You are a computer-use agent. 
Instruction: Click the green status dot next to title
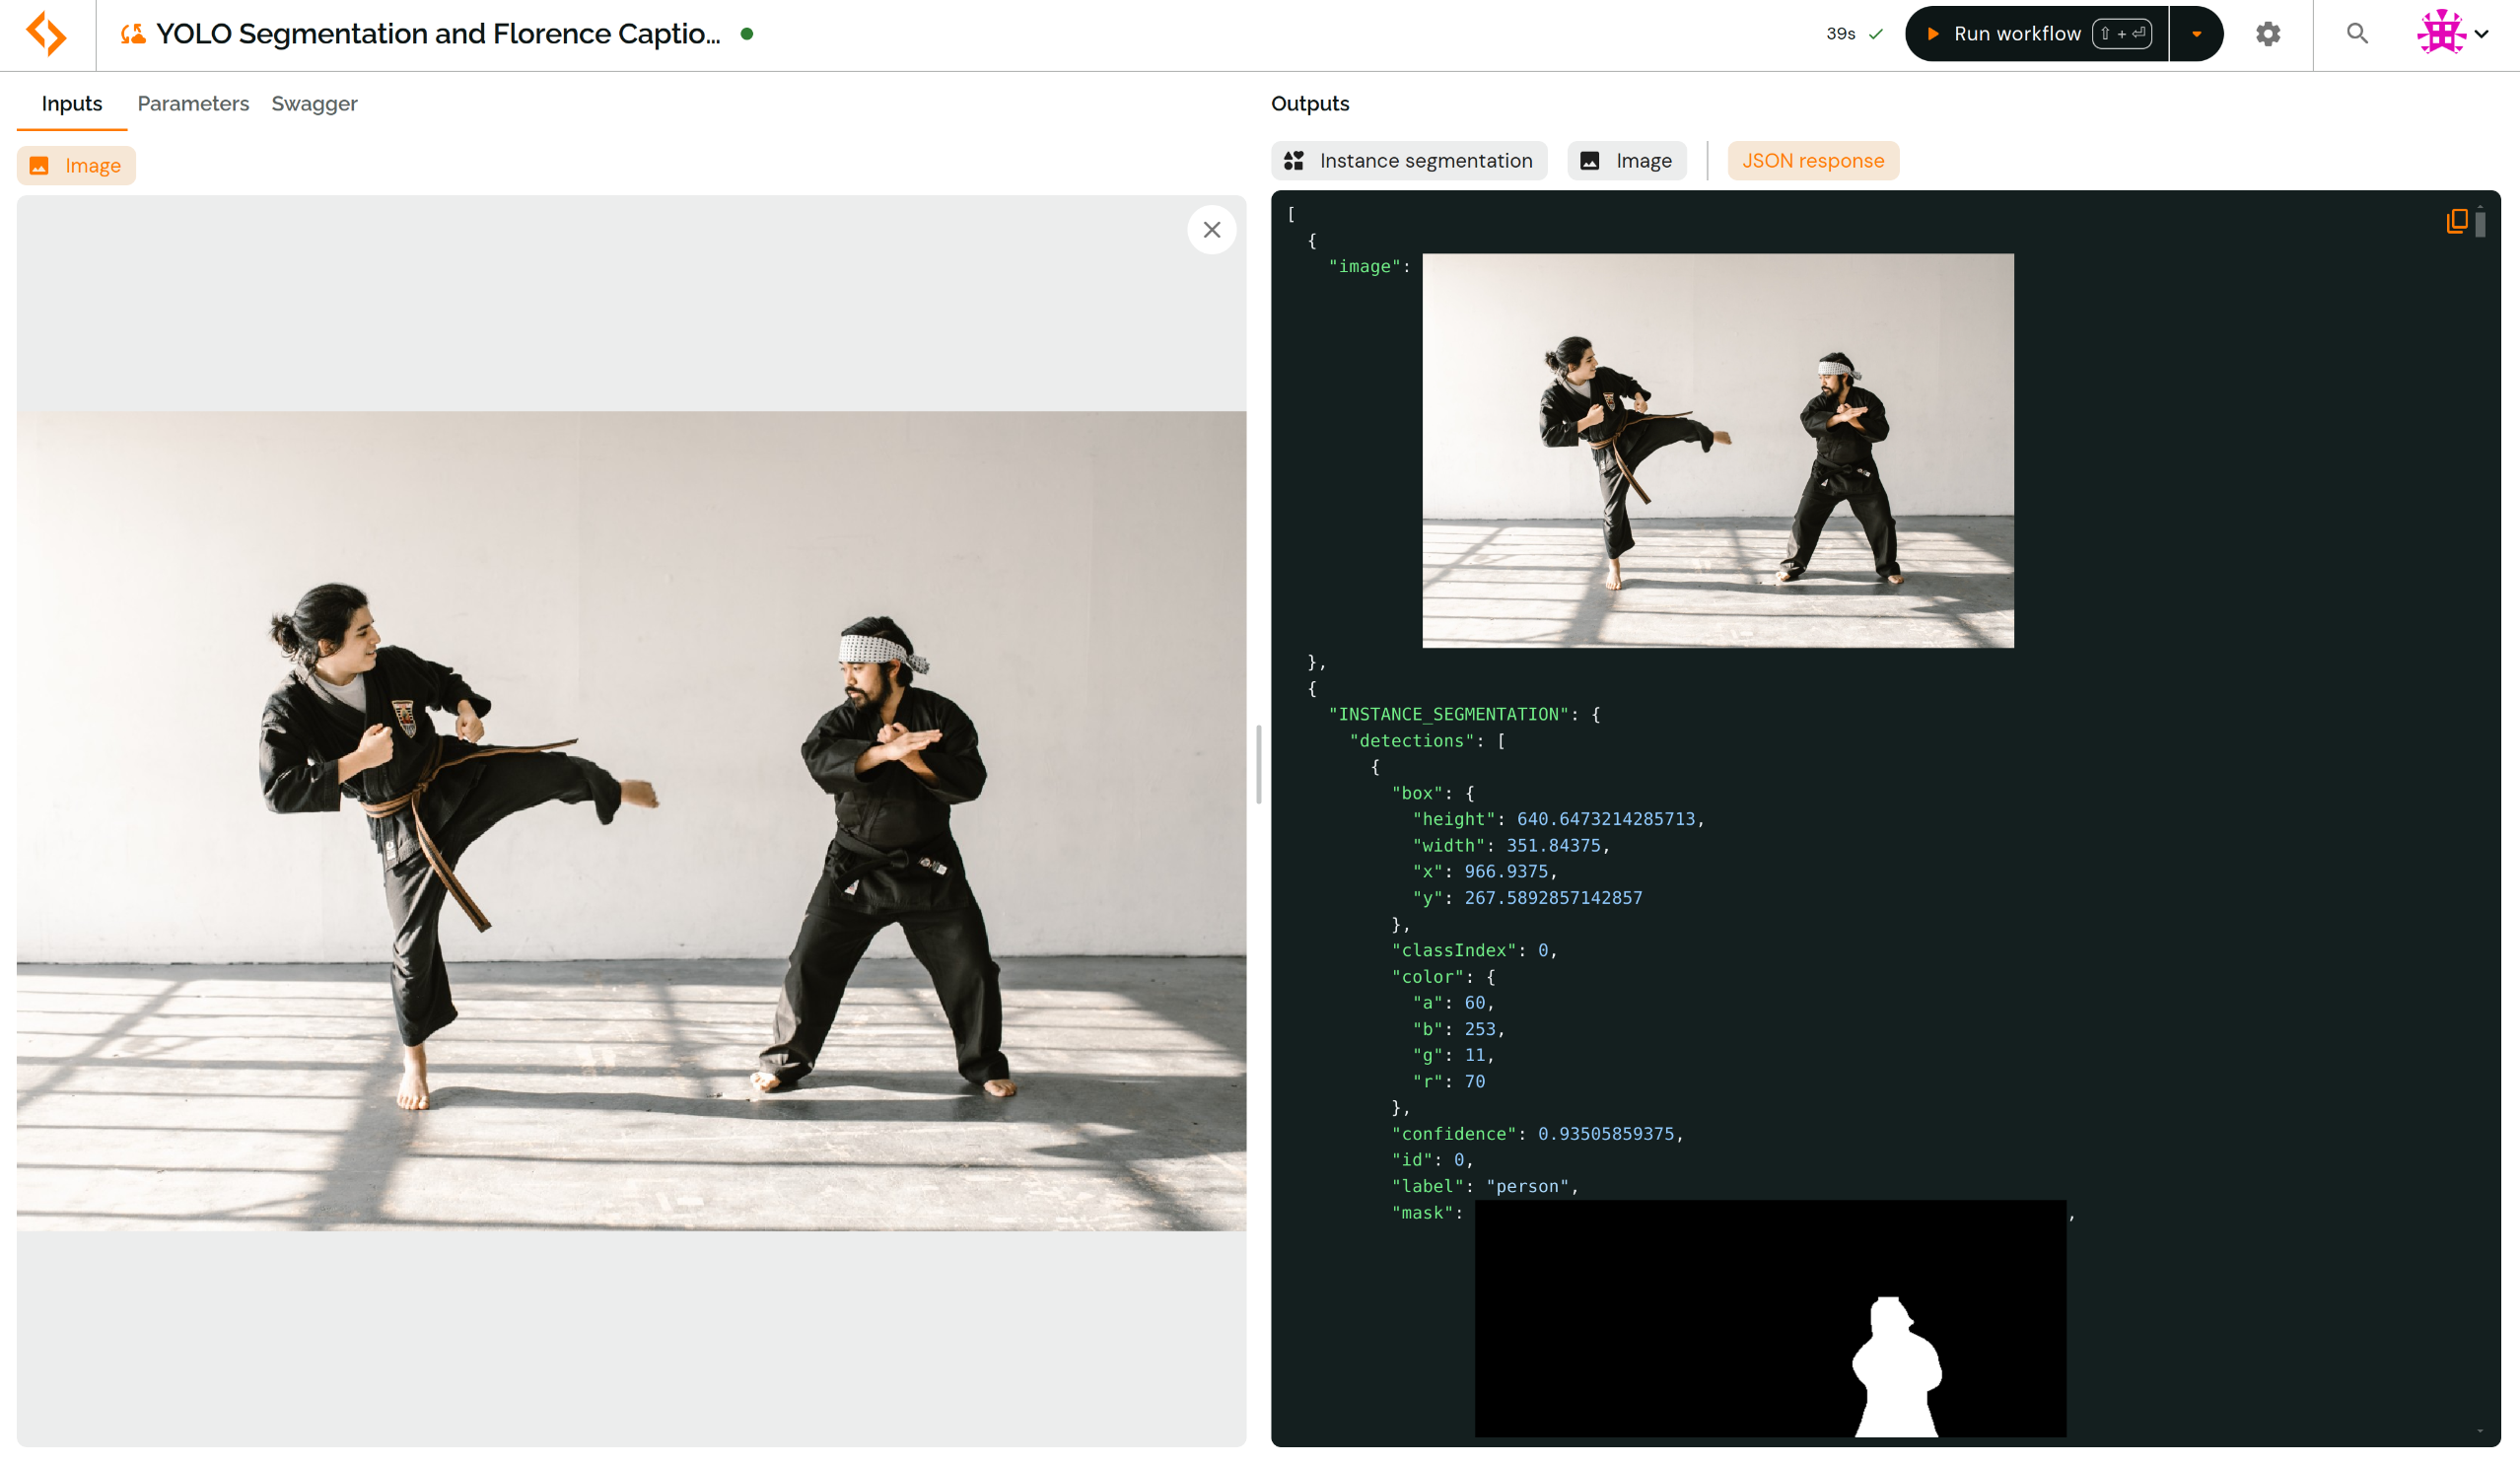747,34
